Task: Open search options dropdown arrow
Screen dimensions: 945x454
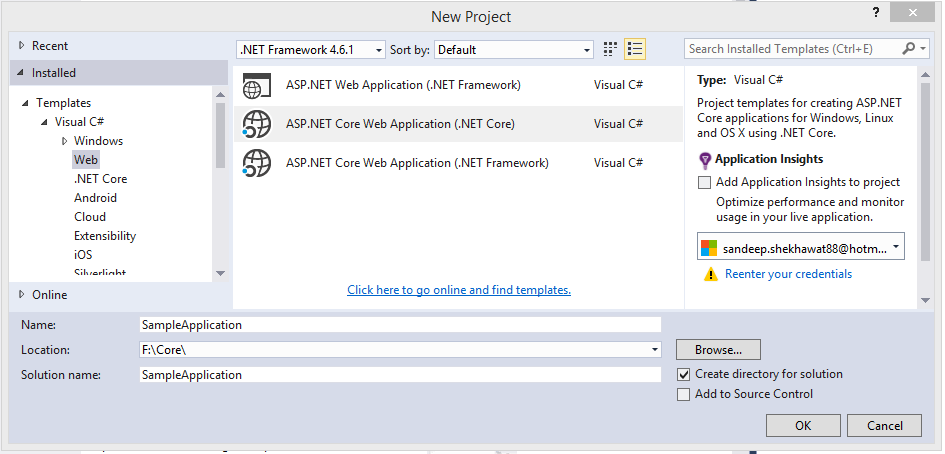Action: pos(923,49)
